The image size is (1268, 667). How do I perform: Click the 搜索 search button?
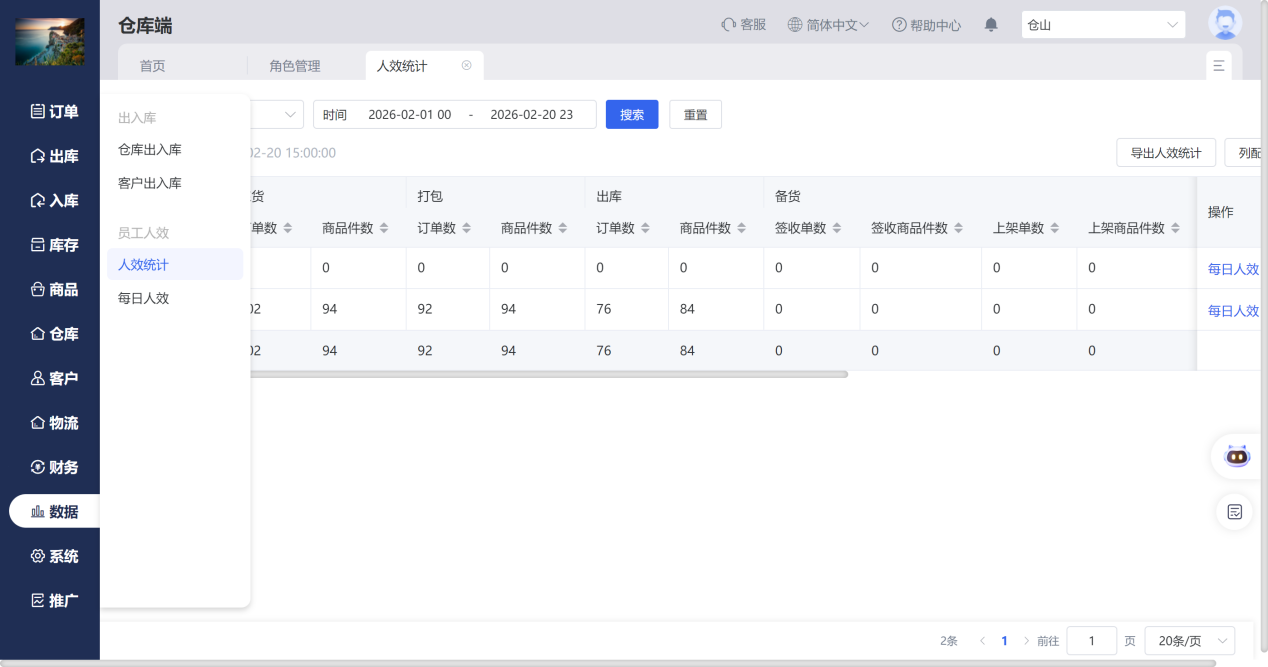click(631, 114)
